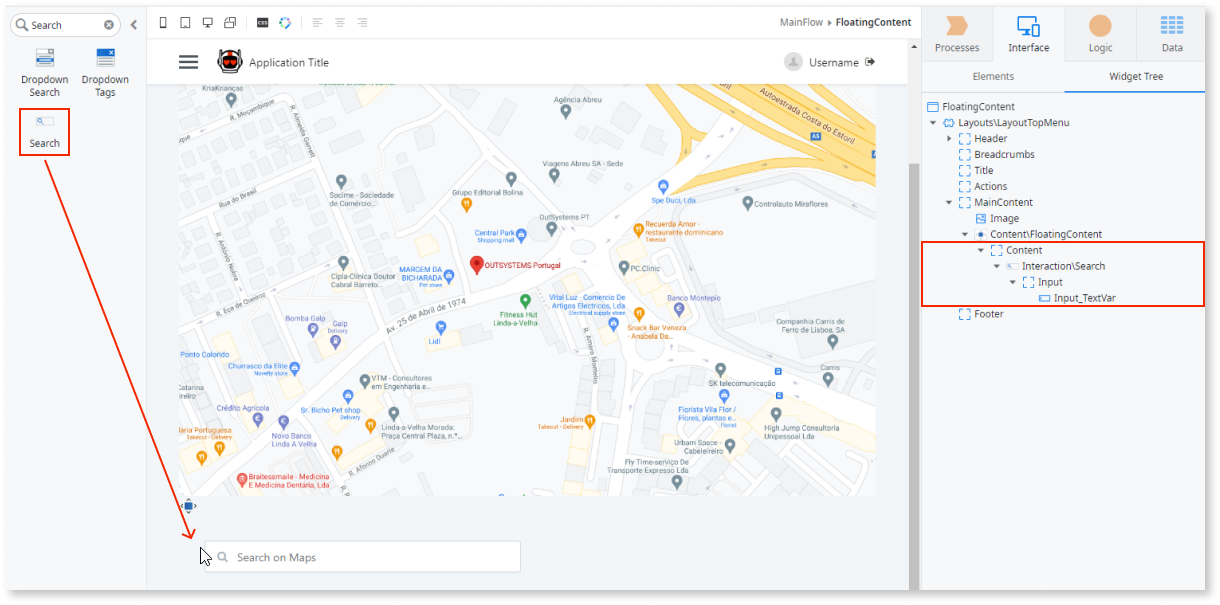Select the phone preview icon
This screenshot has height=605, width=1220.
tap(163, 22)
